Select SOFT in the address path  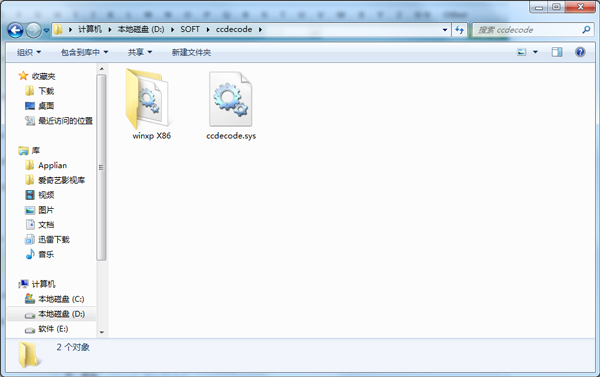point(190,29)
